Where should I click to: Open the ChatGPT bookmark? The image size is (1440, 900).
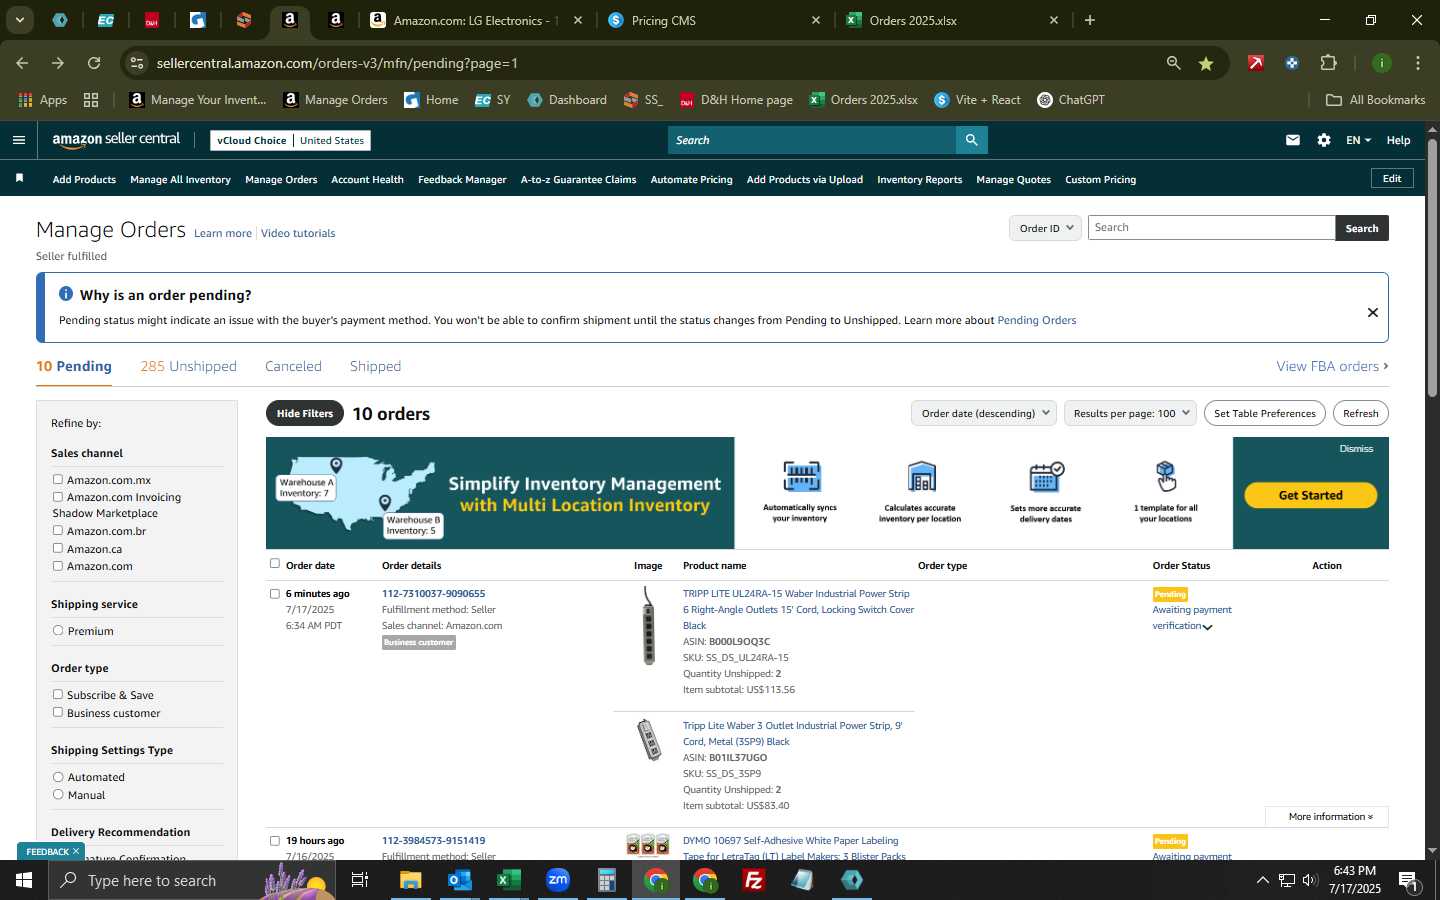click(1071, 100)
